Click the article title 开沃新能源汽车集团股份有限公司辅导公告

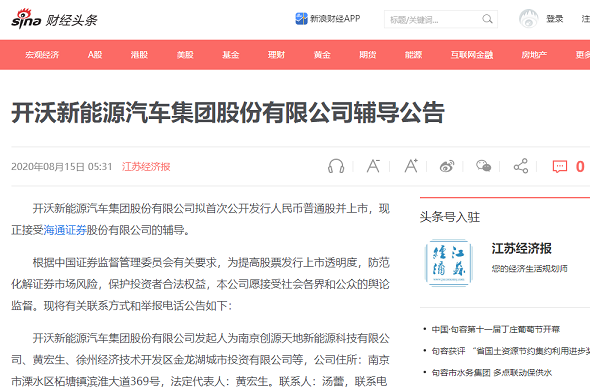[x=228, y=112]
